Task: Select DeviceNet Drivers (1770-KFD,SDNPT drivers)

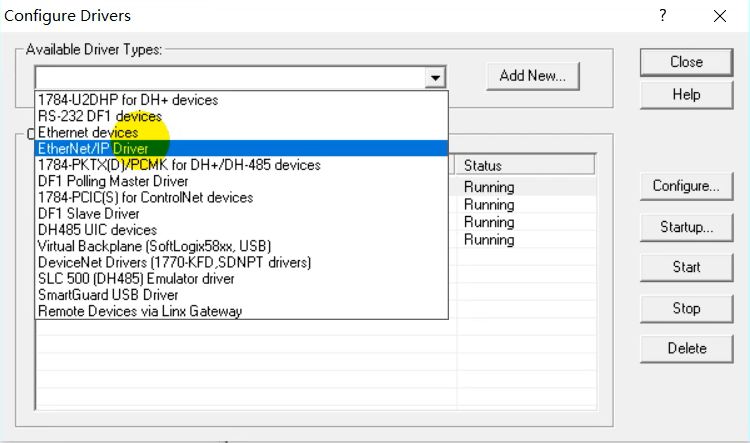Action: tap(242, 262)
